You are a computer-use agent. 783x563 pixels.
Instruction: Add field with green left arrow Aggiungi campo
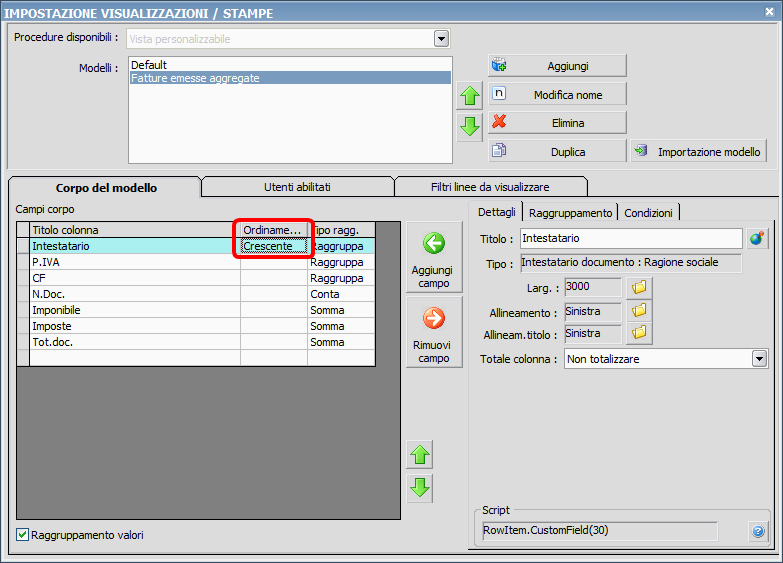coord(434,257)
